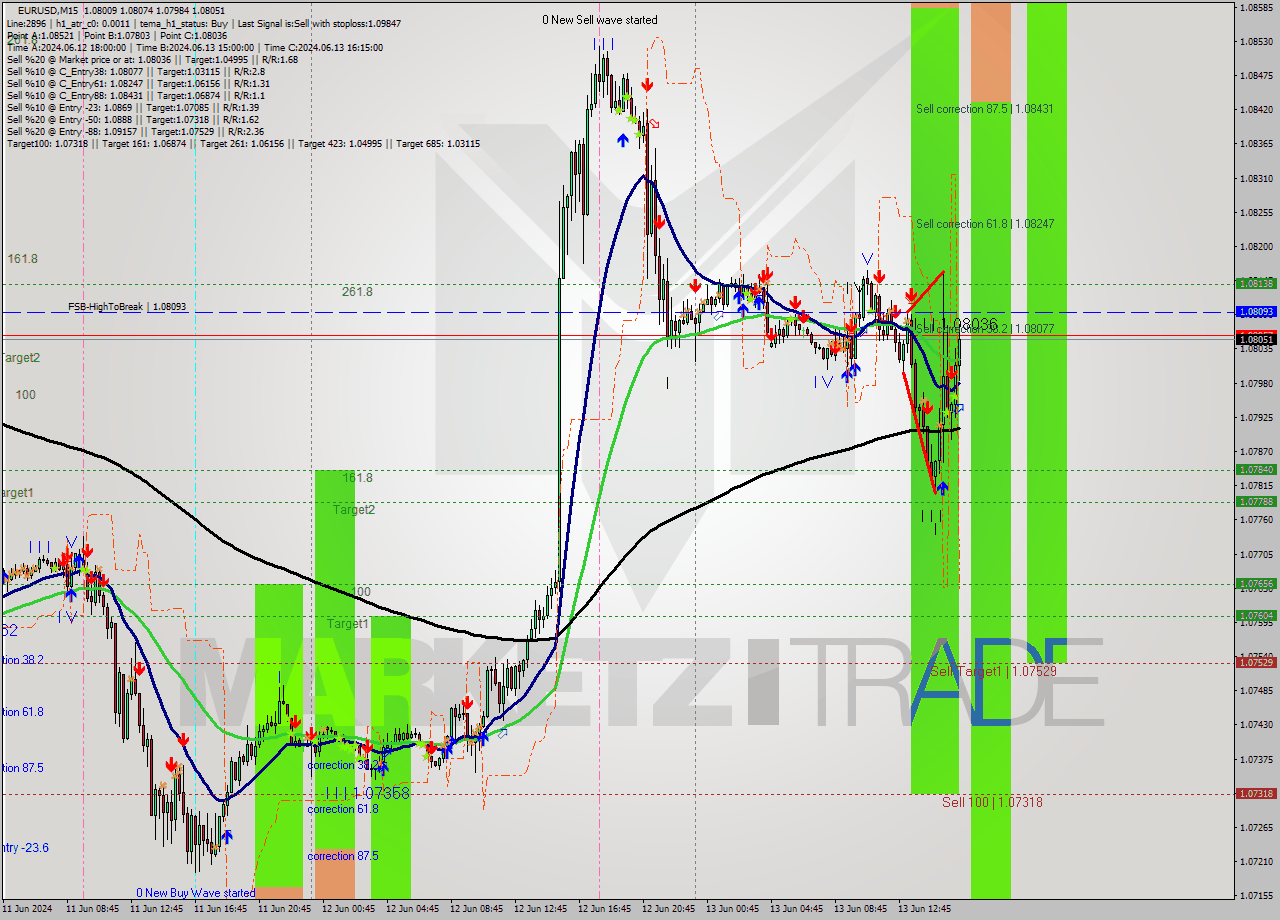
Task: Click the green 1.08138 price axis tag
Action: pyautogui.click(x=1256, y=283)
